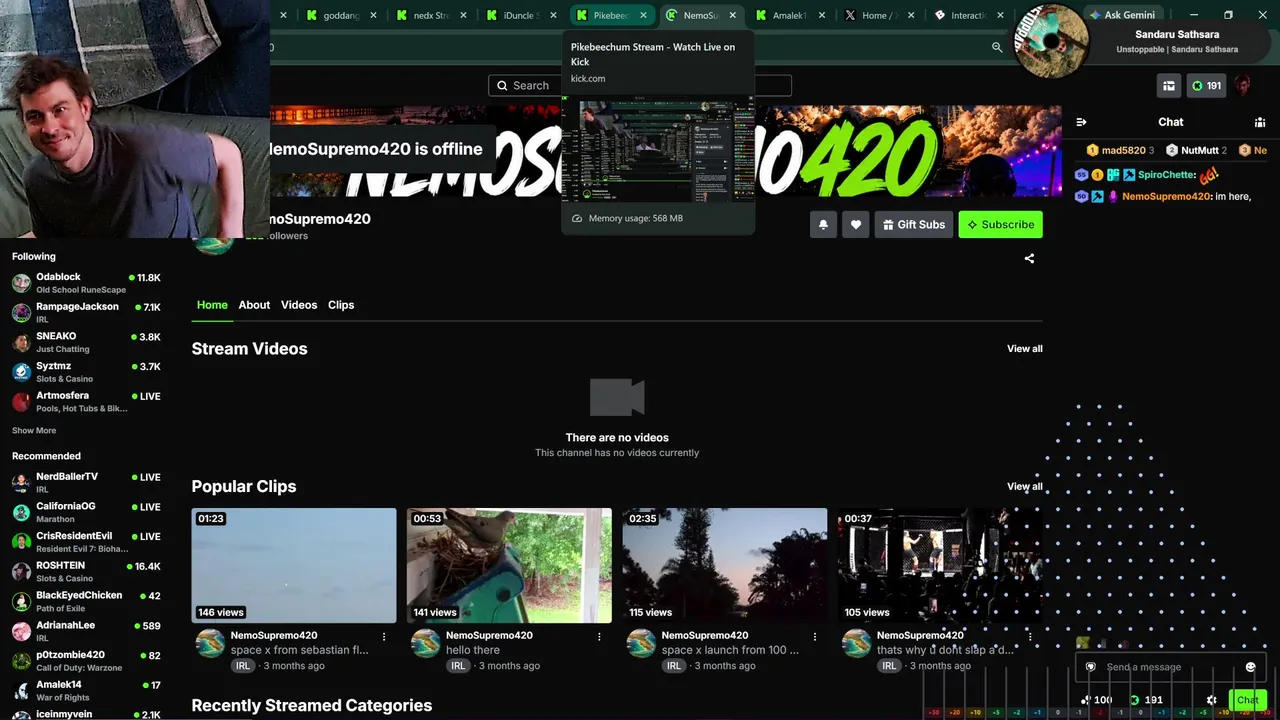Open the channel's Videos tab
1280x720 pixels.
click(299, 305)
